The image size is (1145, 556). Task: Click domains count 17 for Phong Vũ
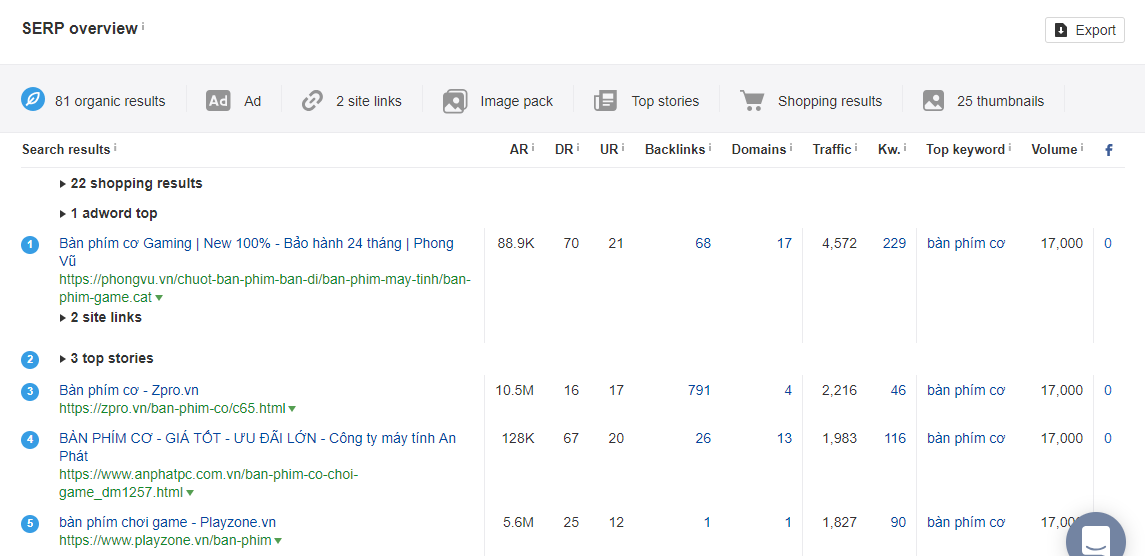click(x=784, y=243)
